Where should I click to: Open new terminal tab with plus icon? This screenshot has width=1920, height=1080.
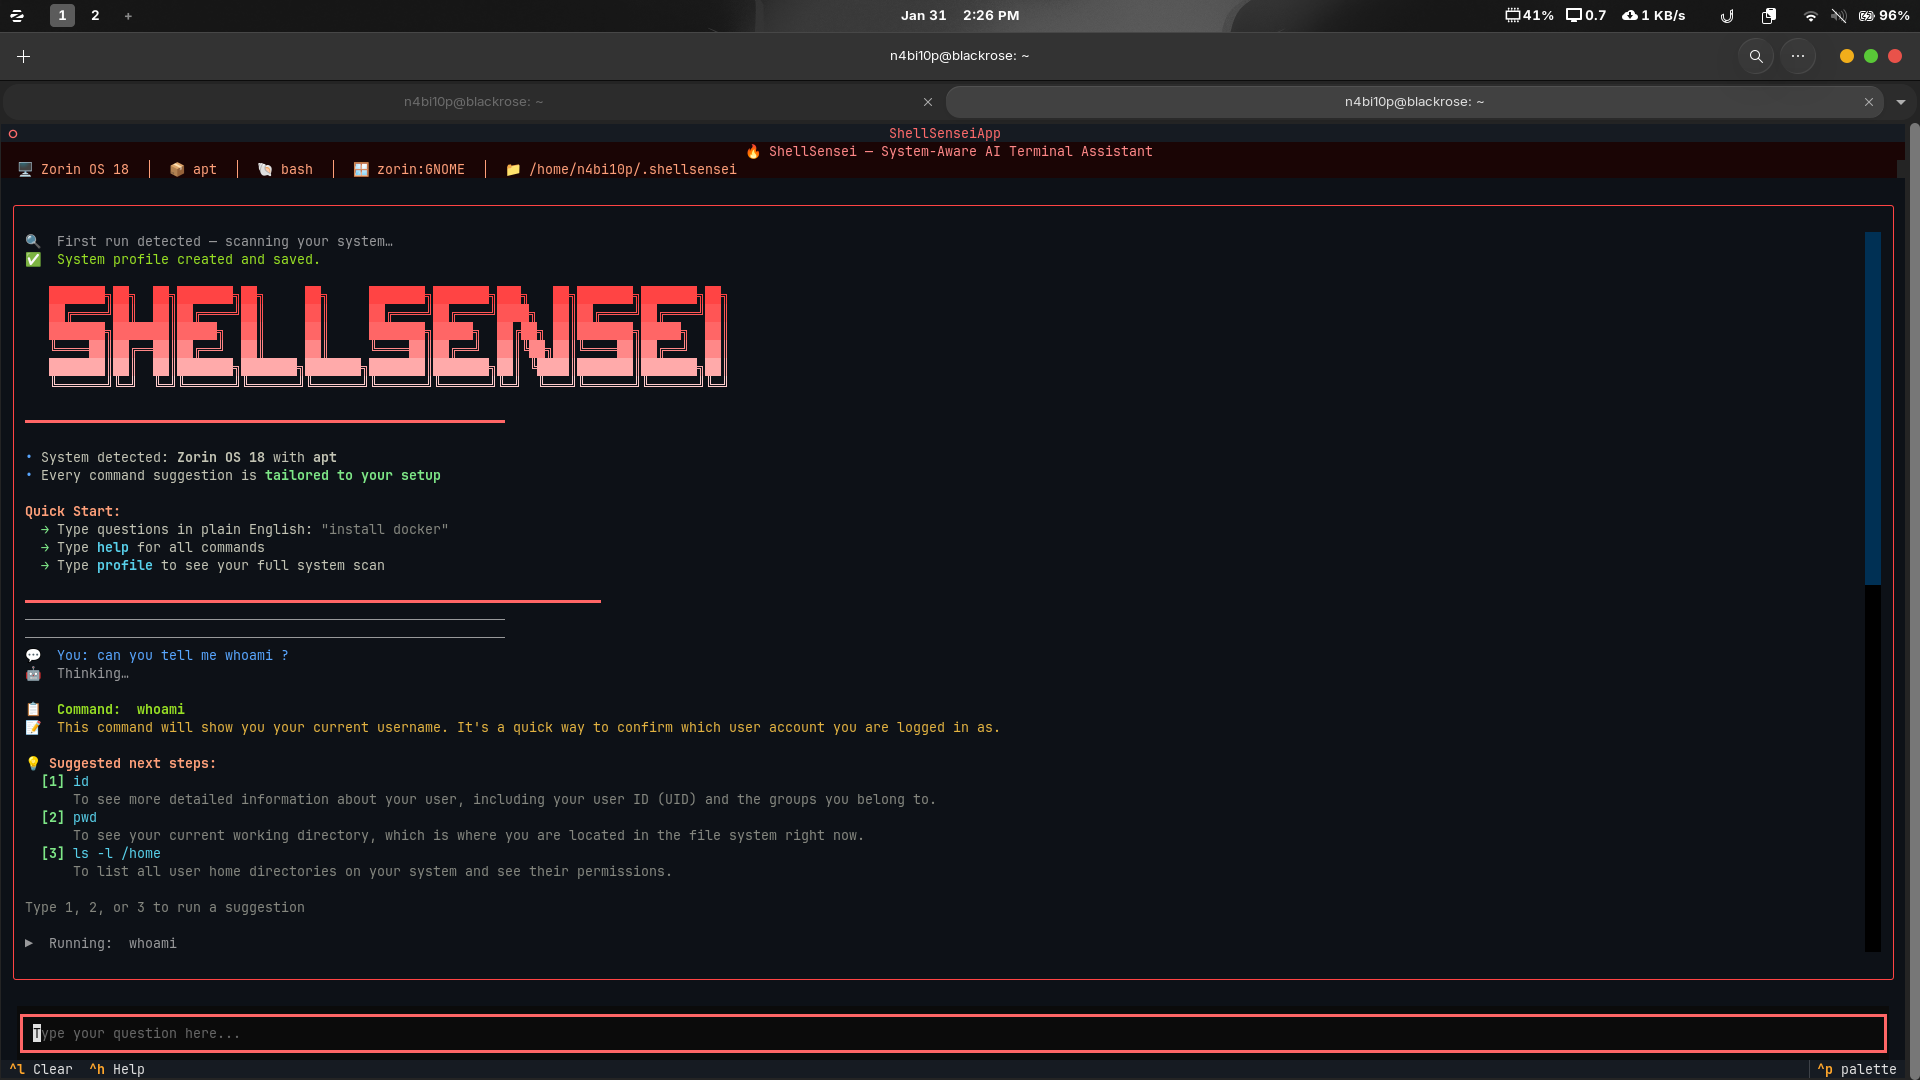[x=23, y=57]
